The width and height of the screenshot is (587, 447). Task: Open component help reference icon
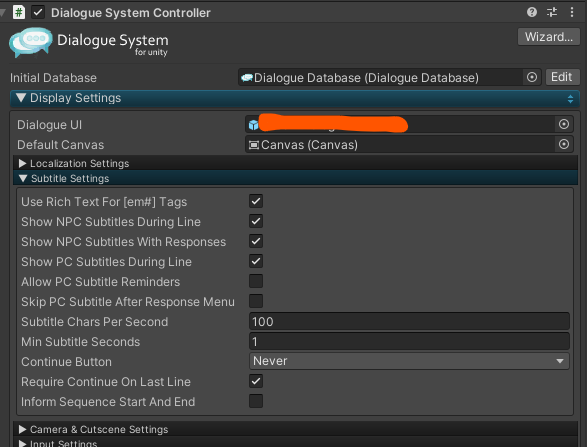[x=532, y=12]
